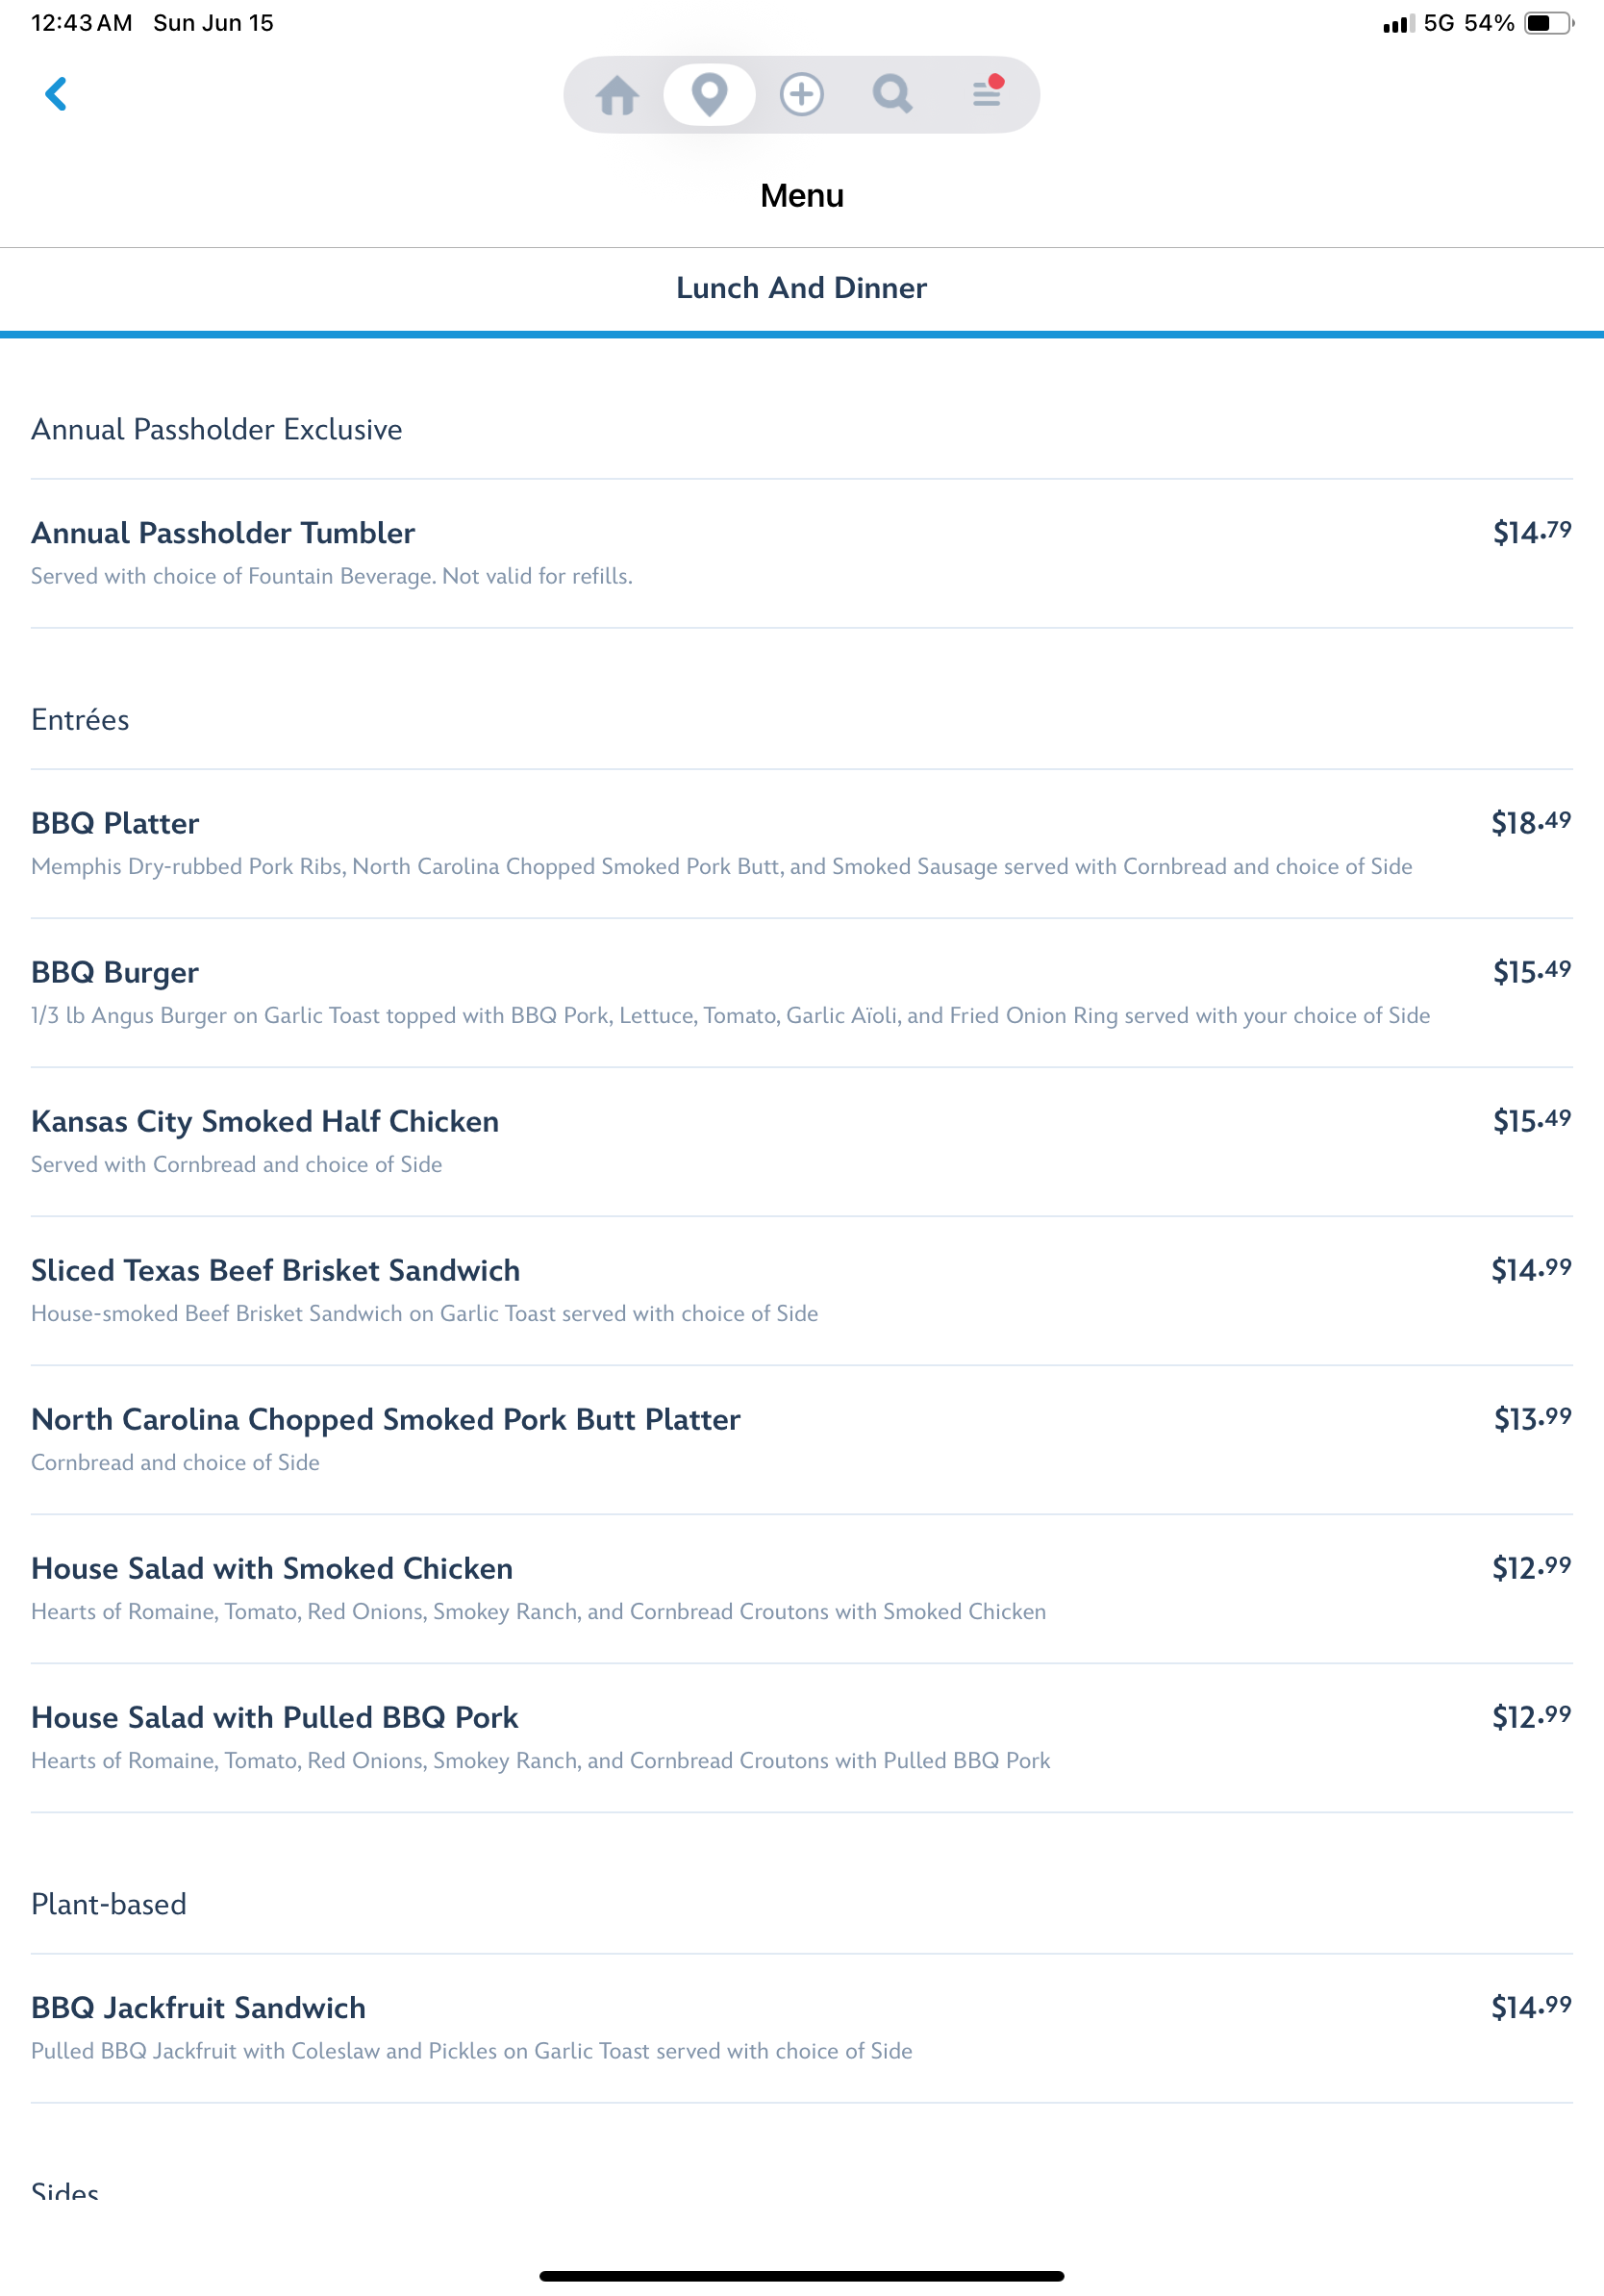Screen dimensions: 1604x2296
Task: Tap the battery indicator in status bar
Action: pos(1547,23)
